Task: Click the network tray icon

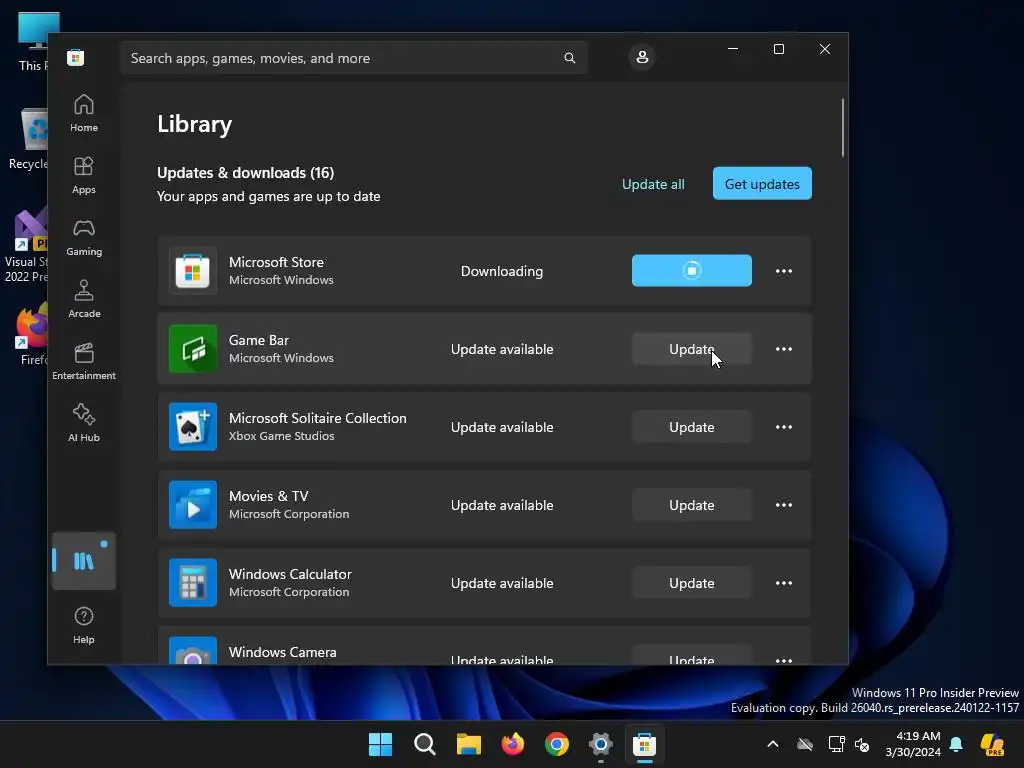Action: [836, 744]
